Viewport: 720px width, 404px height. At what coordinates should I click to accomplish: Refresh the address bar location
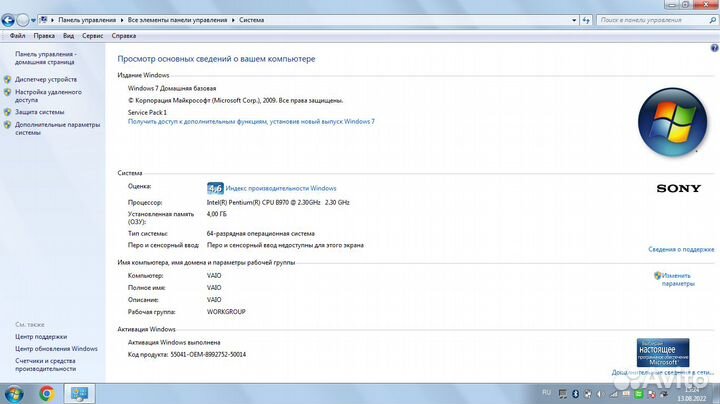click(586, 20)
